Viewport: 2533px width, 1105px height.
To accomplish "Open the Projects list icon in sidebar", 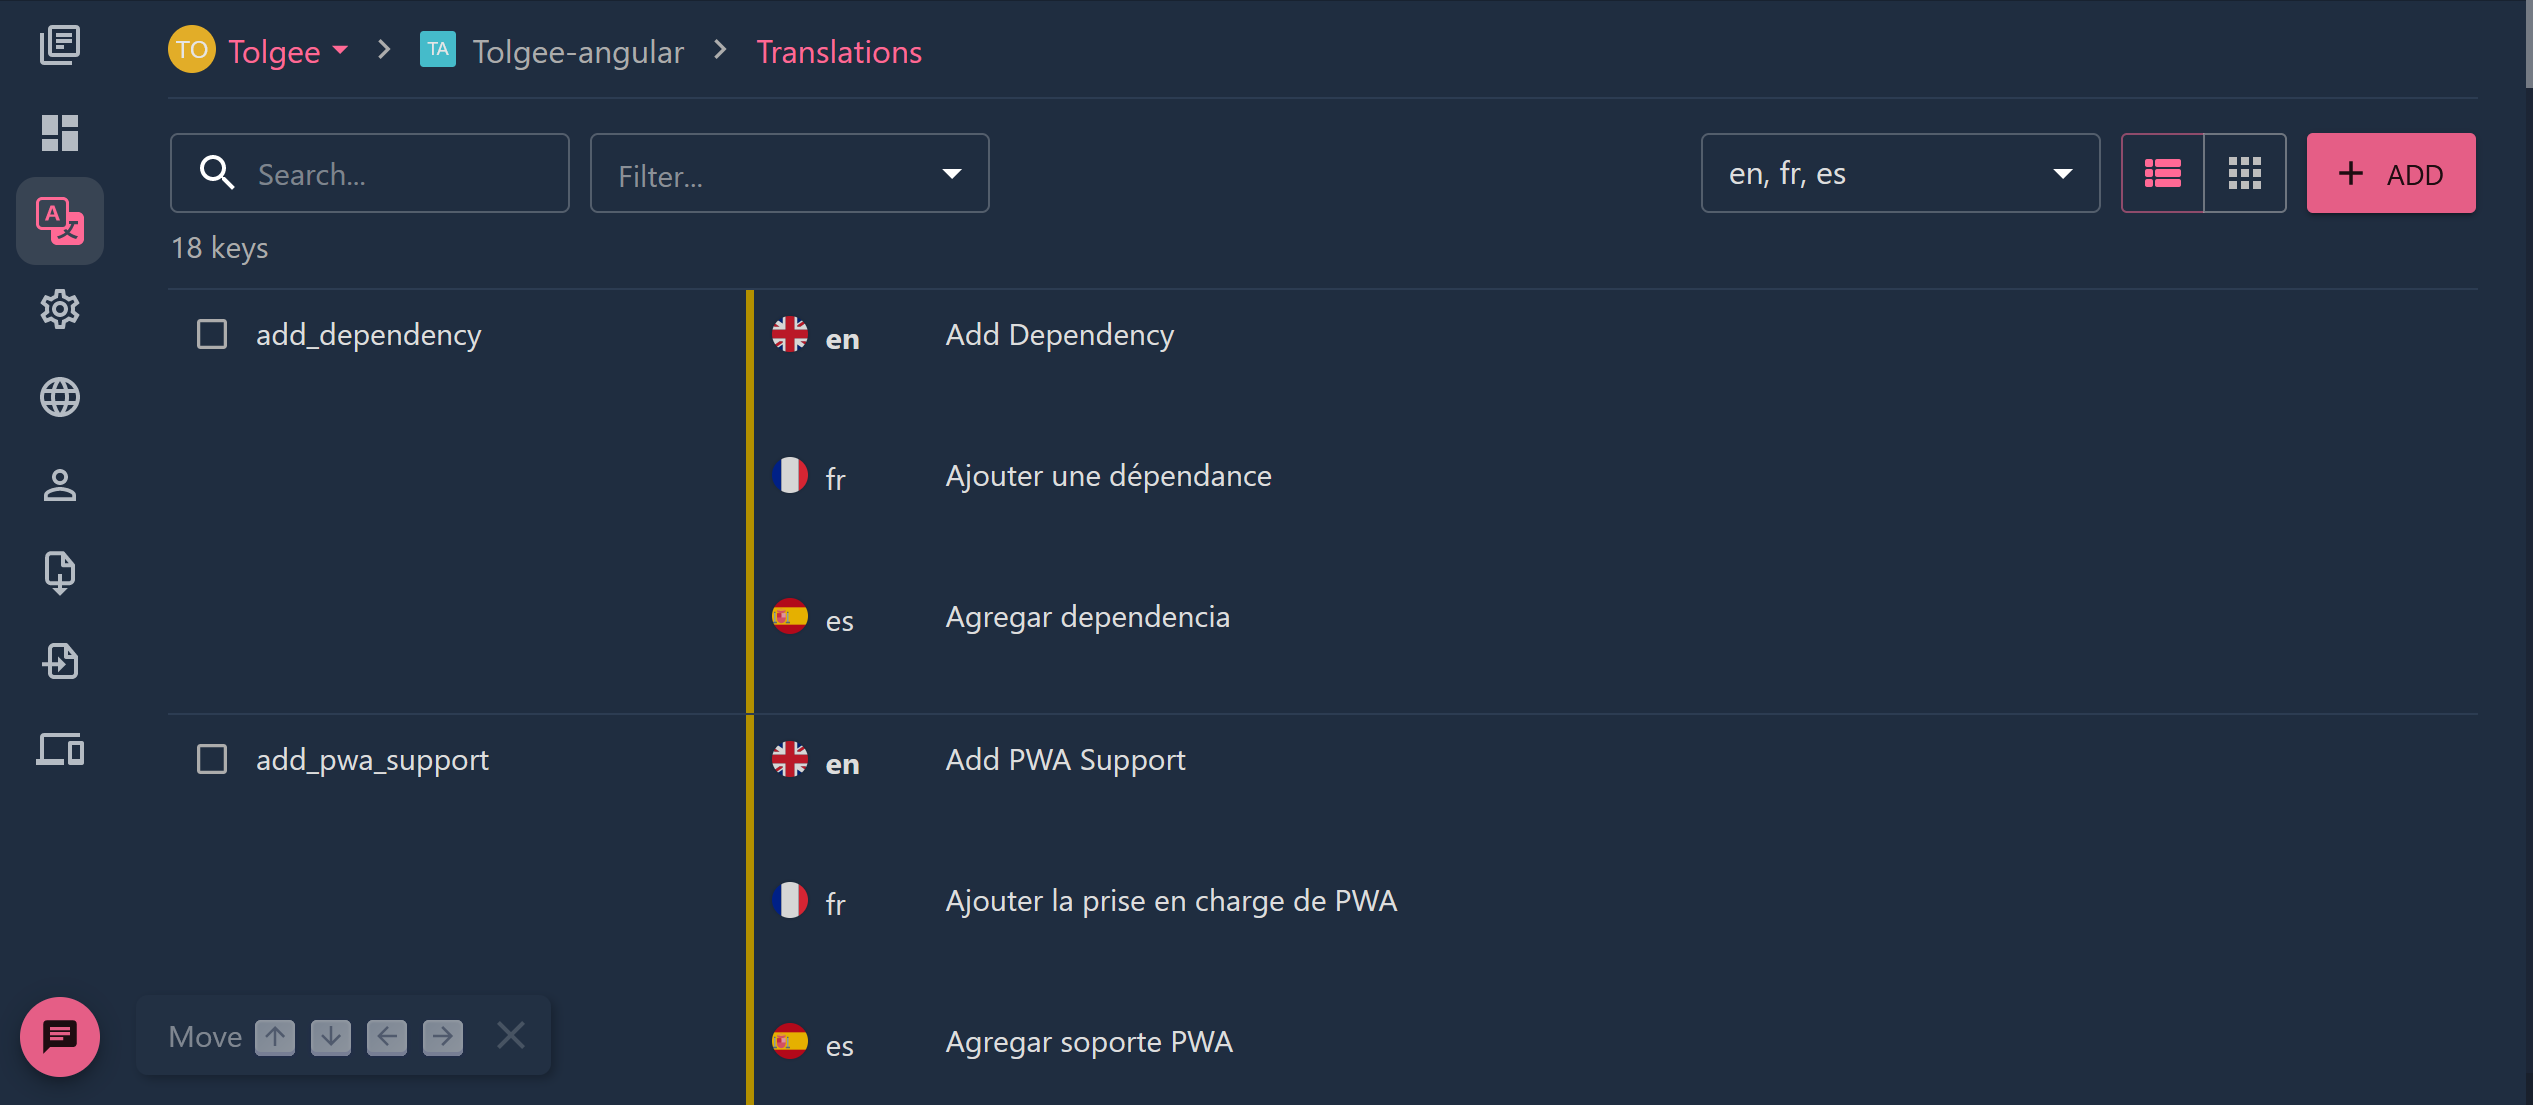I will pyautogui.click(x=60, y=45).
